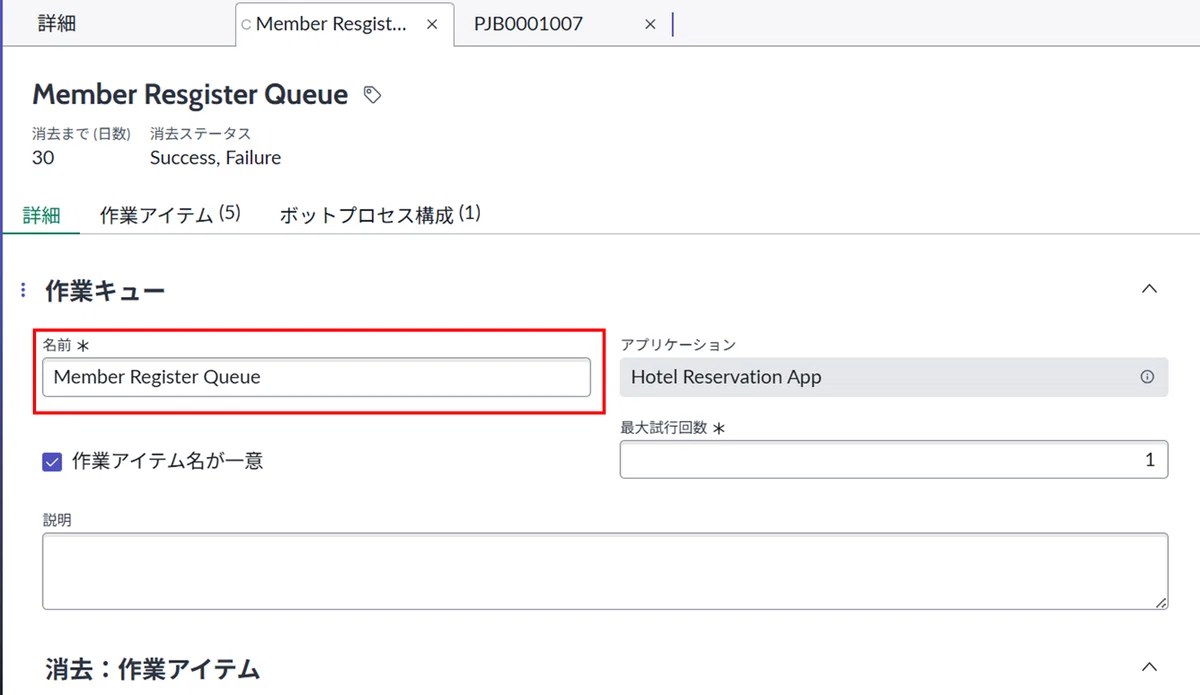Collapse the 作業キュー section
Screen dimensions: 1200x695
(1149, 289)
